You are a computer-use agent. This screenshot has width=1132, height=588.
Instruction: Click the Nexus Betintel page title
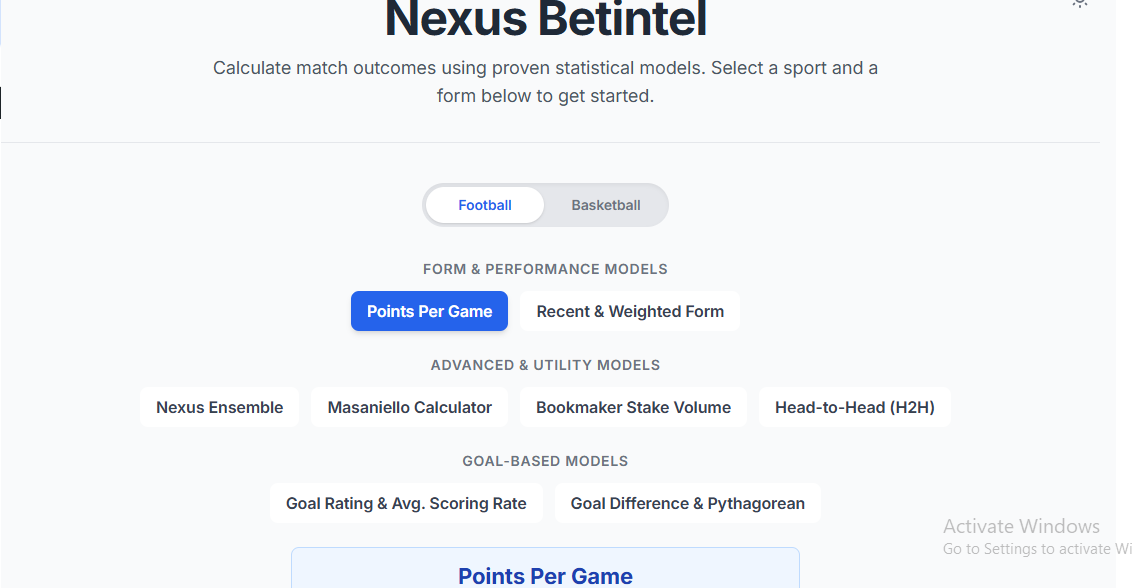545,18
